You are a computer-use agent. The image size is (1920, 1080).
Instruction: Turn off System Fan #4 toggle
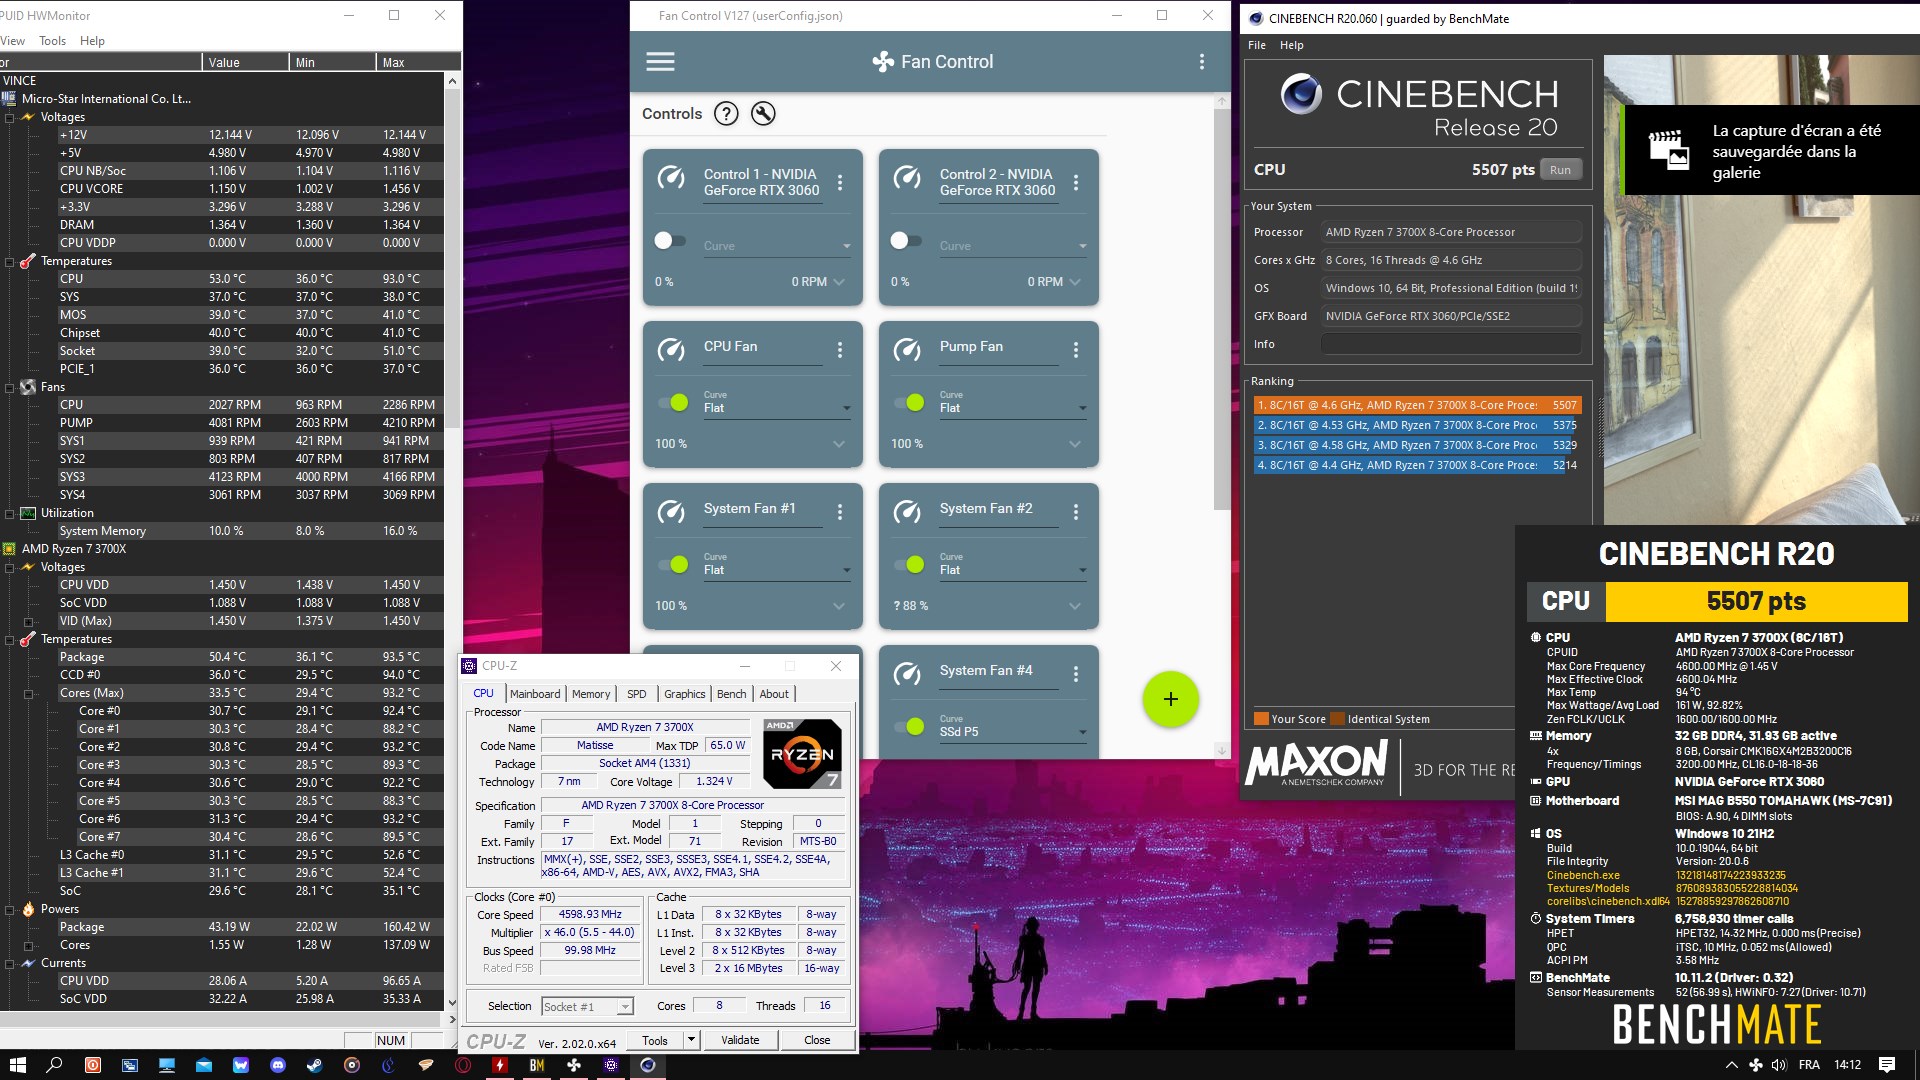(909, 727)
